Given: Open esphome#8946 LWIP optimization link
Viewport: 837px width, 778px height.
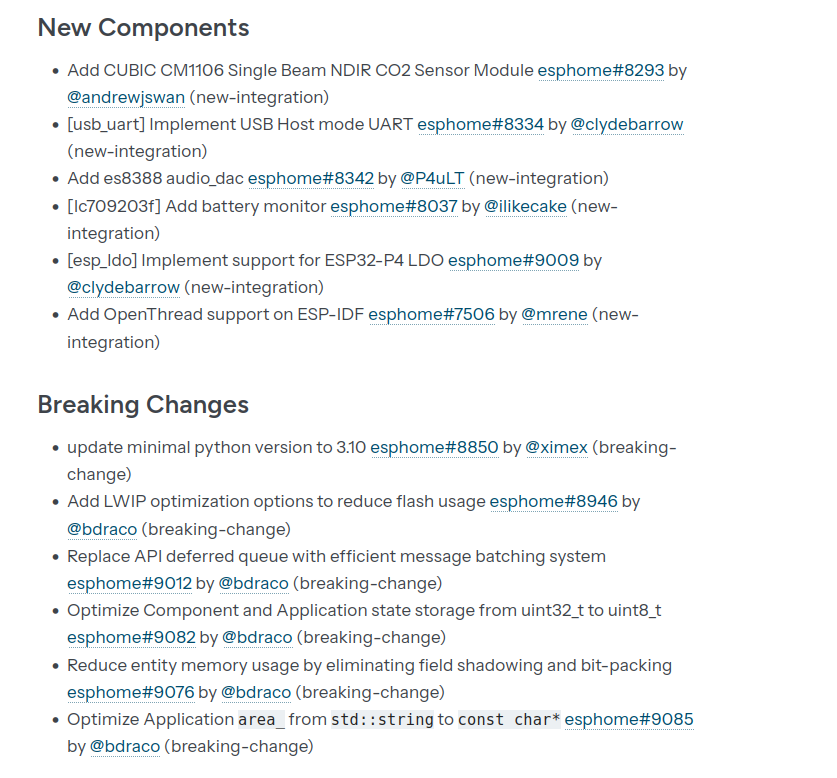Looking at the screenshot, I should 554,501.
